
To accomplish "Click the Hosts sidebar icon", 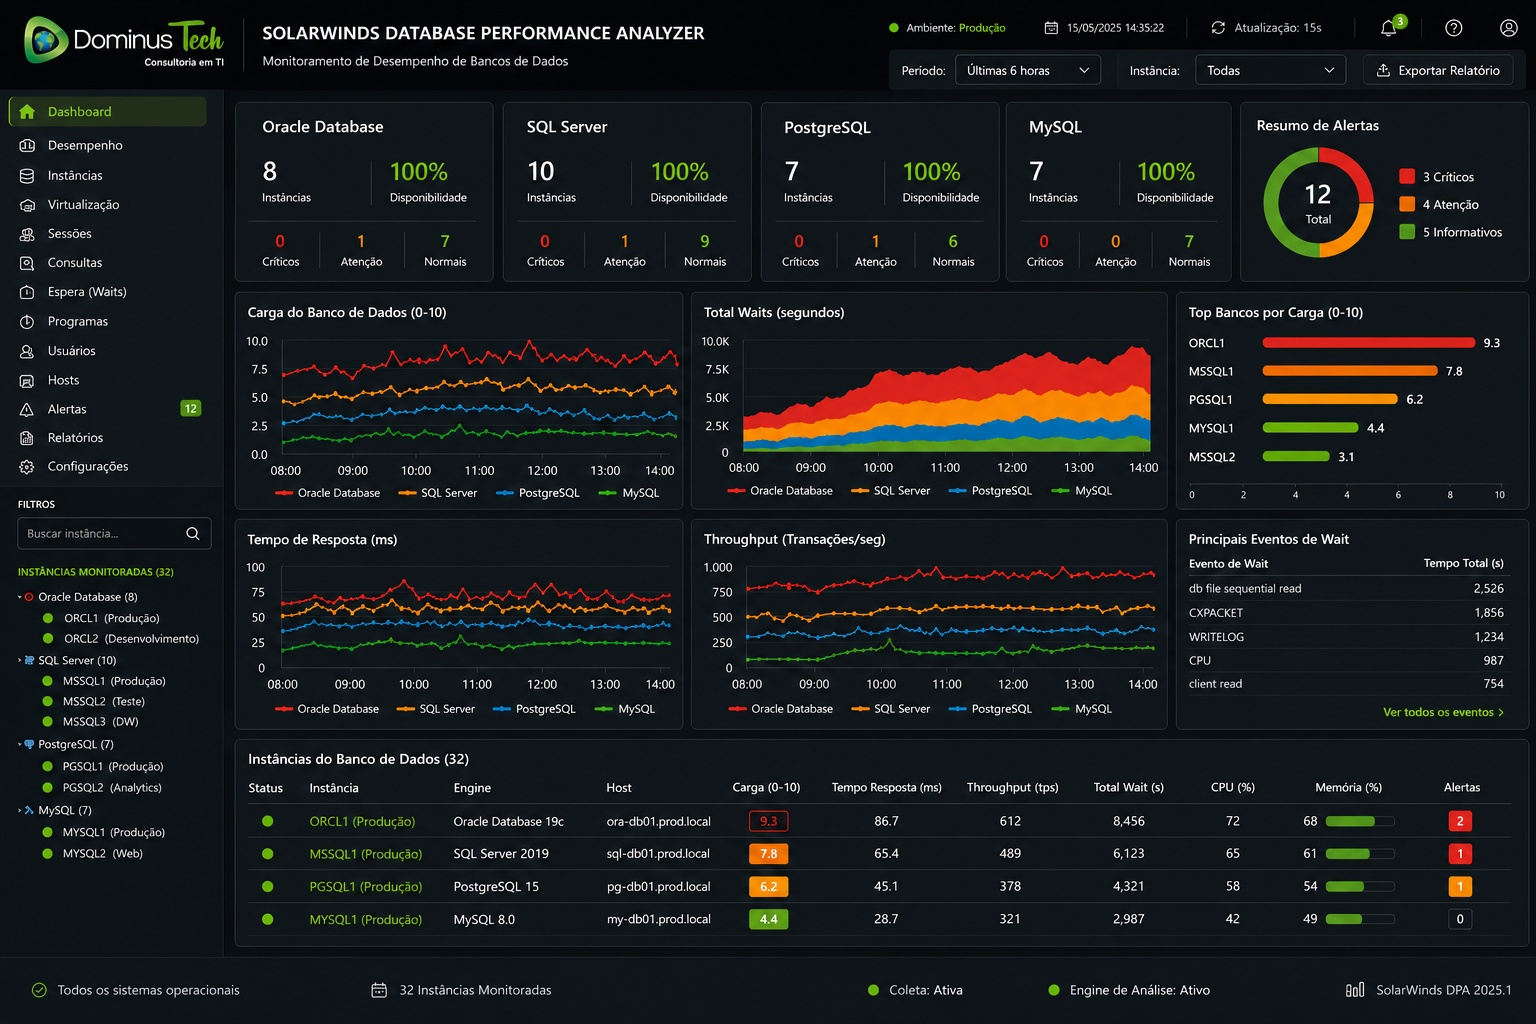I will (27, 380).
